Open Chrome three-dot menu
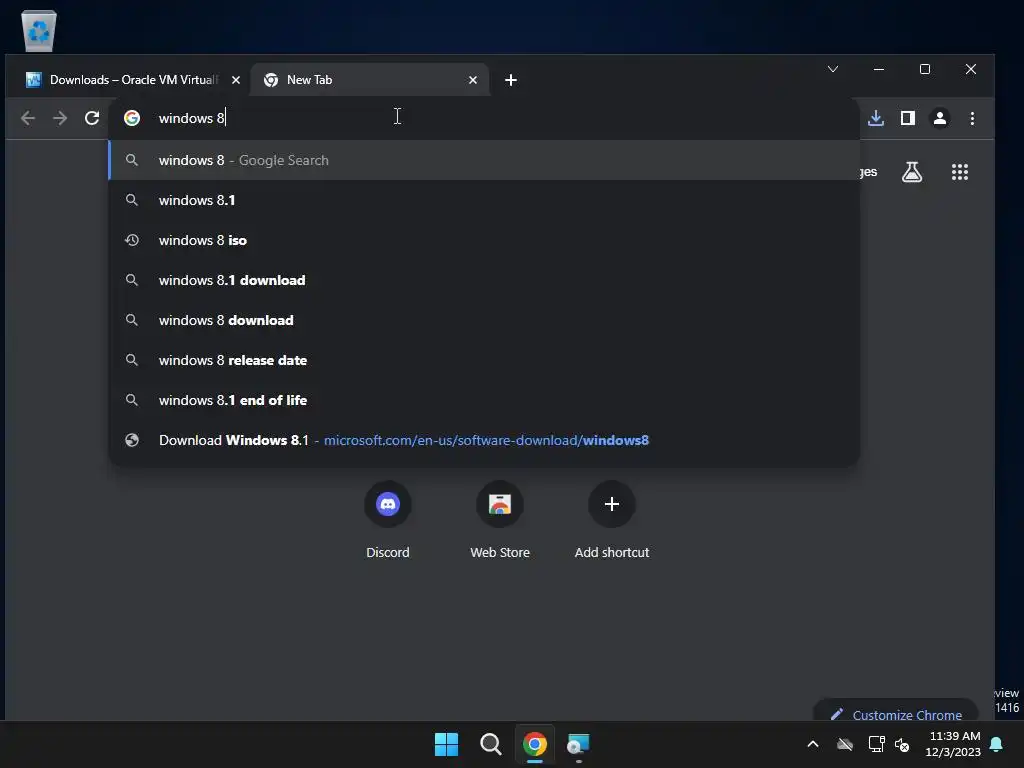This screenshot has width=1024, height=768. point(972,118)
